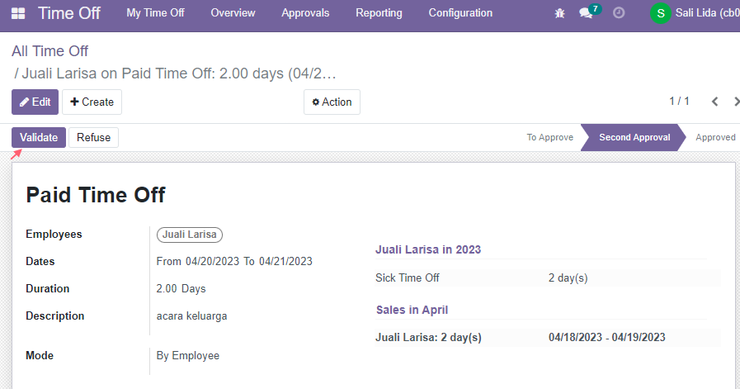Screen dimensions: 740x389
Task: Click the date range 04/18/2023 - 04/19/2023
Action: click(607, 338)
